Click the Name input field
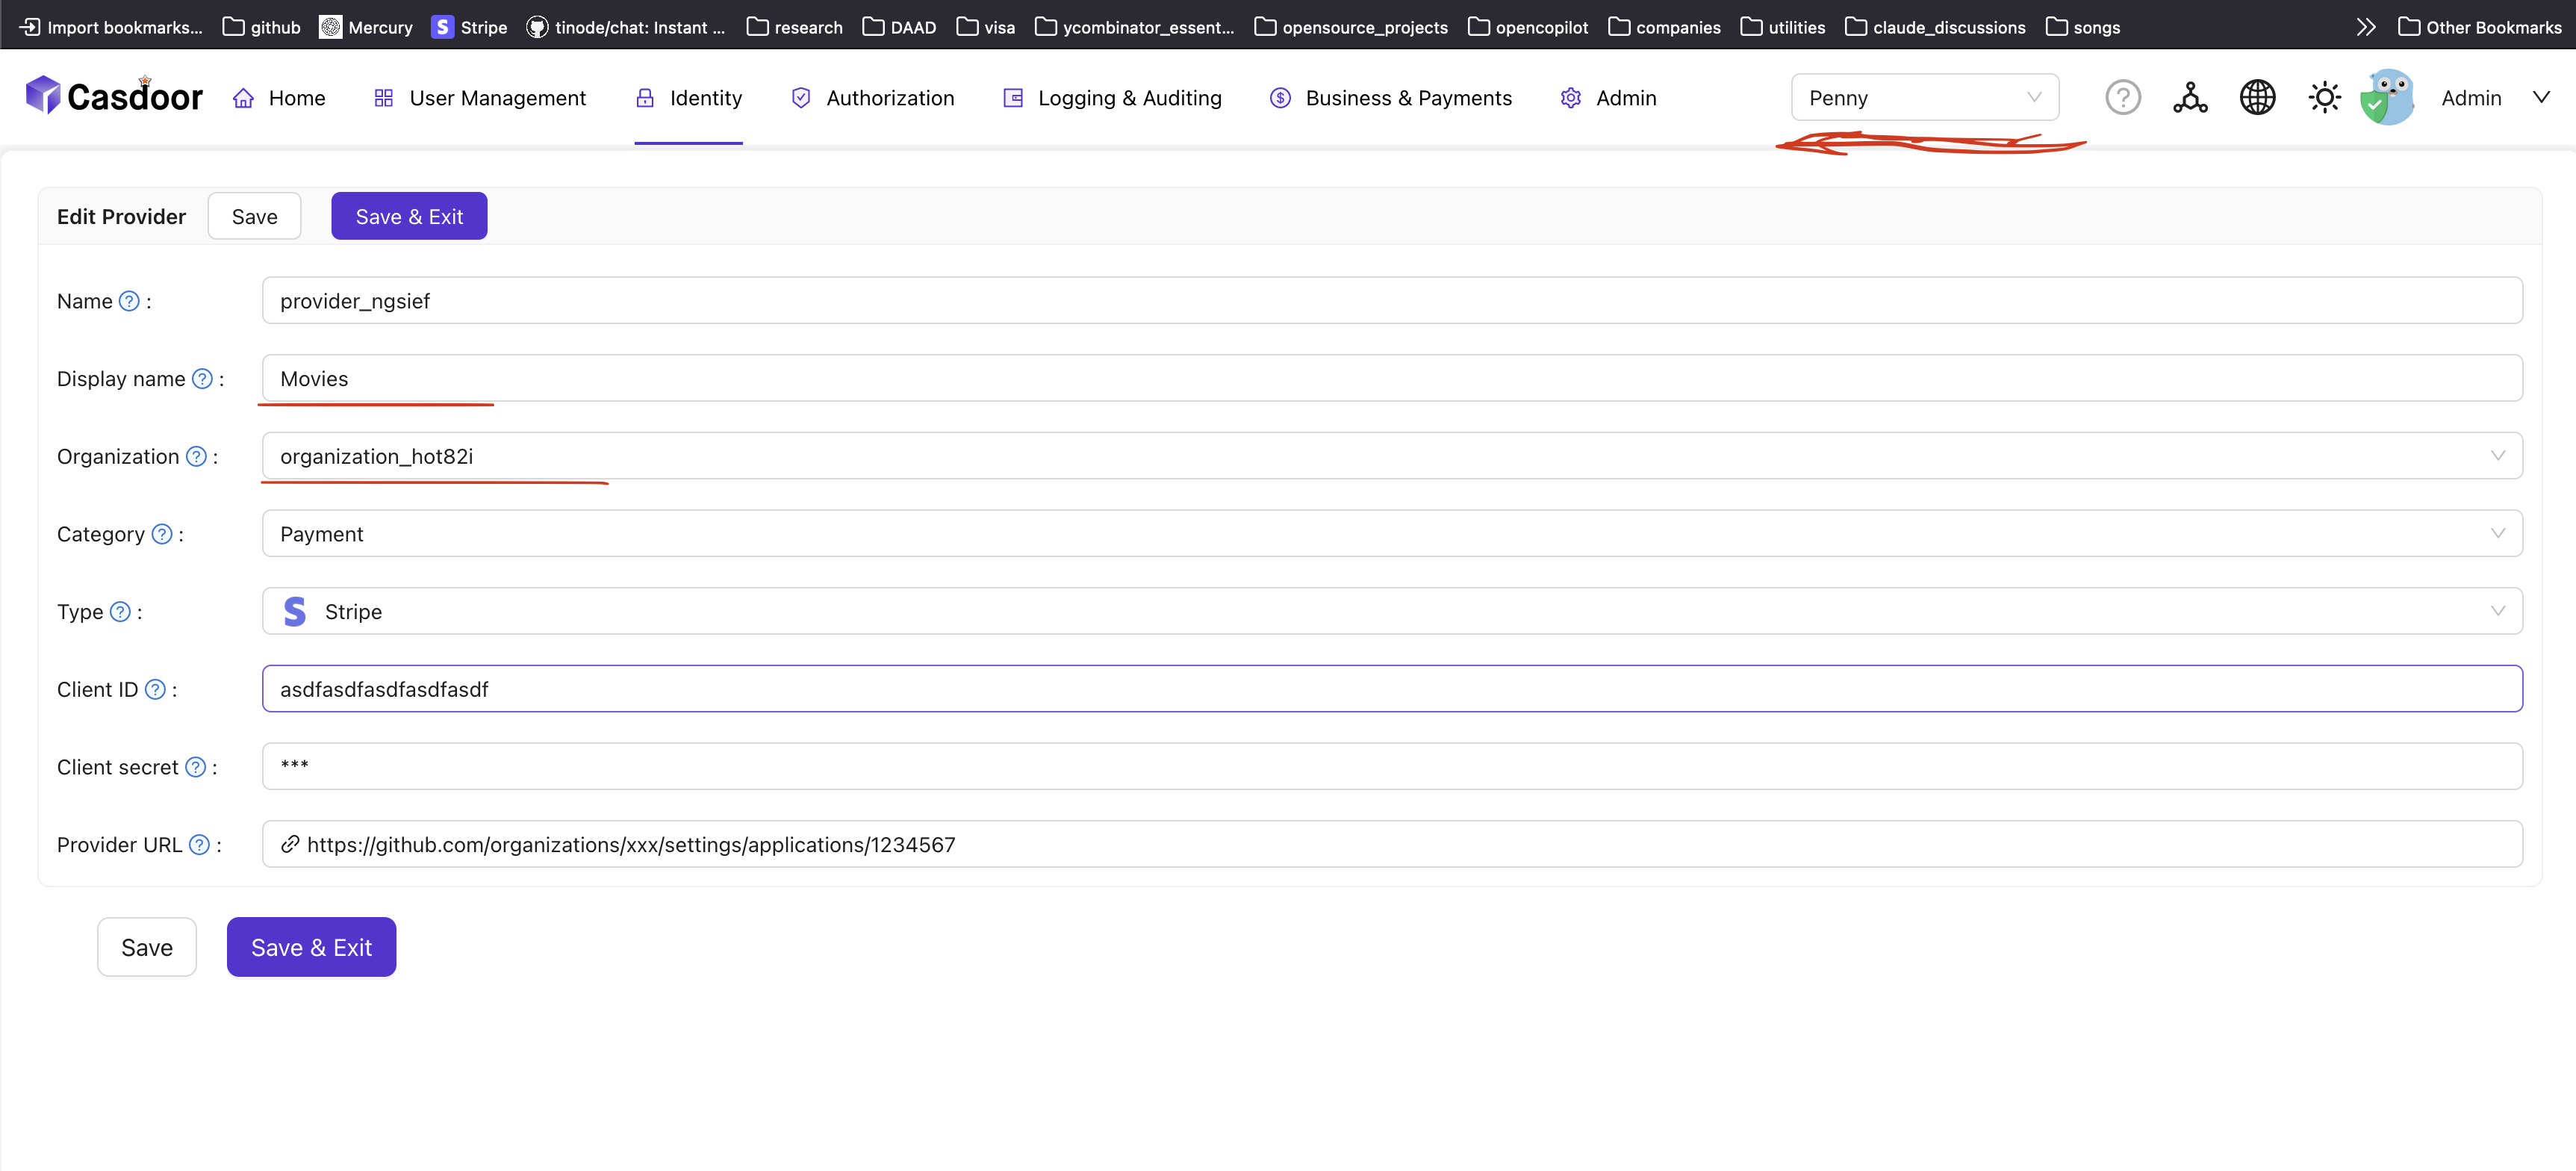2576x1171 pixels. tap(1391, 301)
